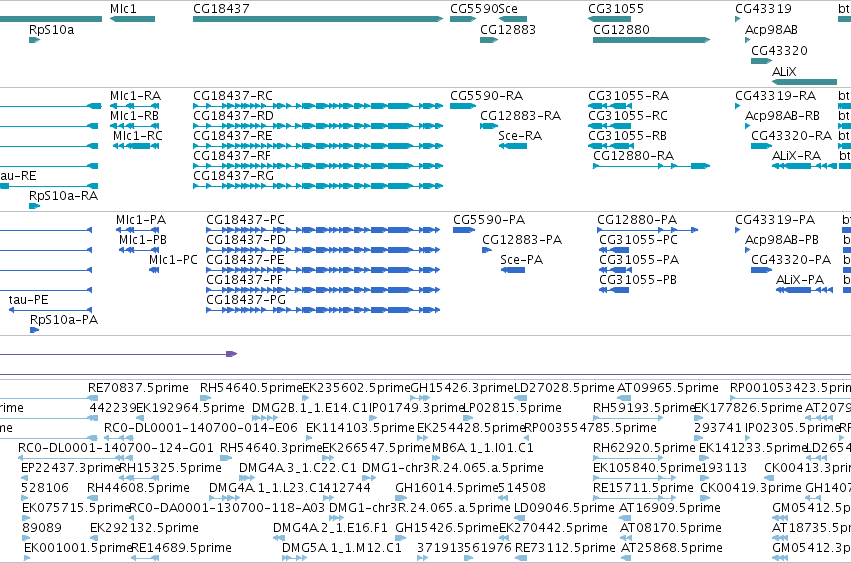Screen dimensions: 851x563
Task: Click the CG18437-PG protein label
Action: 246,300
